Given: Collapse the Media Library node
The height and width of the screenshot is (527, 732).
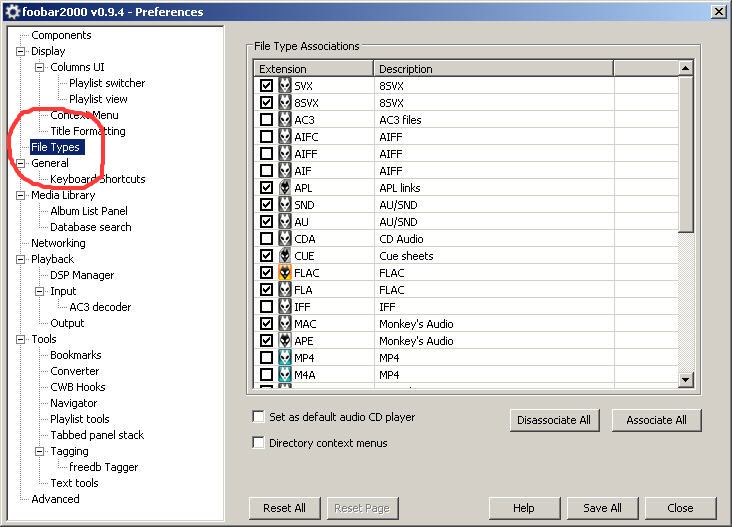Looking at the screenshot, I should point(21,195).
